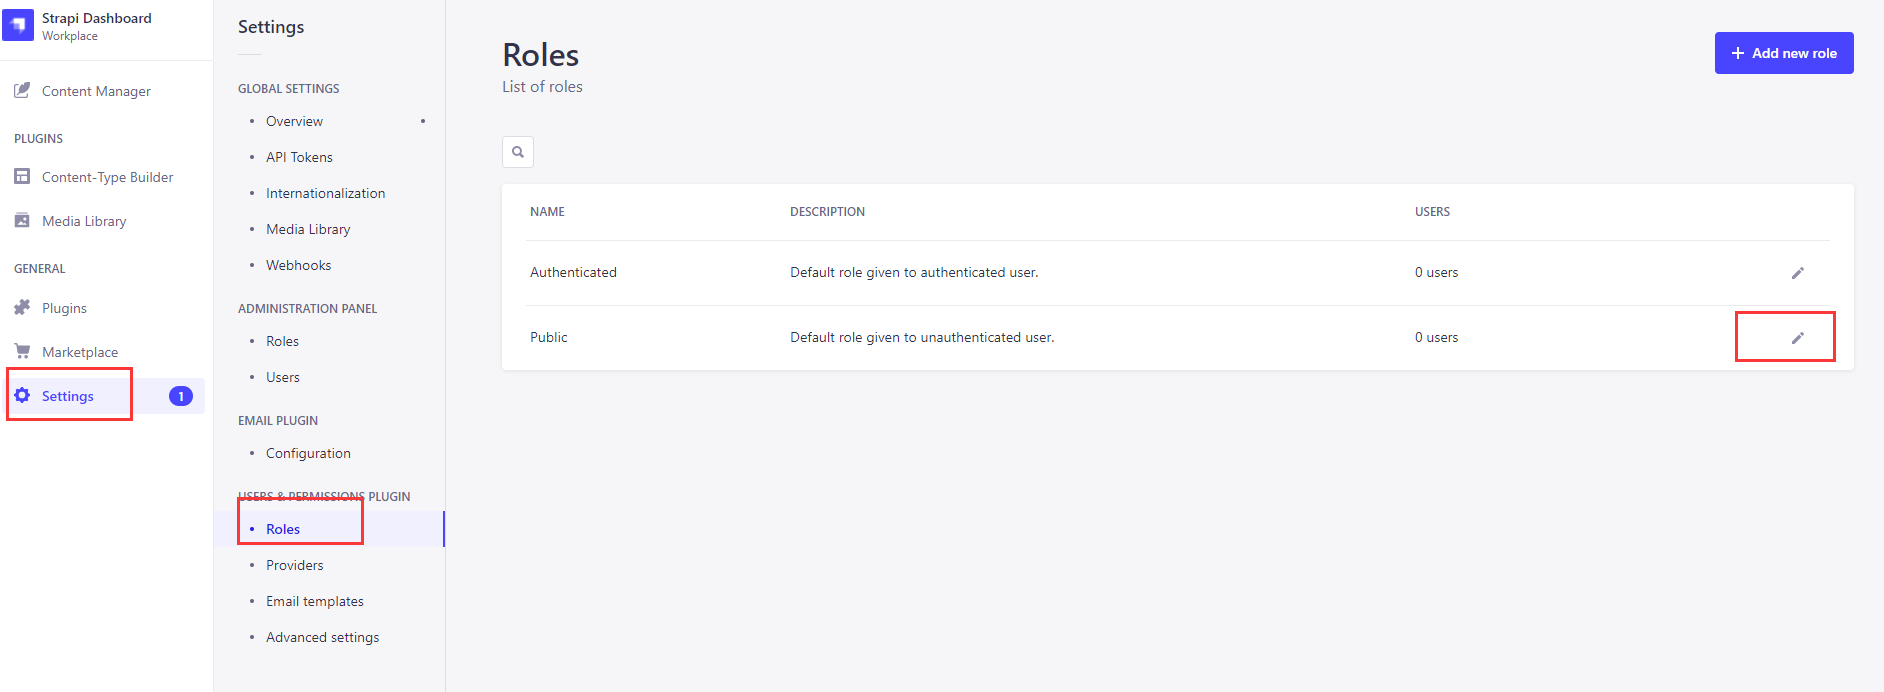Open the Marketplace
This screenshot has height=692, width=1884.
79,351
